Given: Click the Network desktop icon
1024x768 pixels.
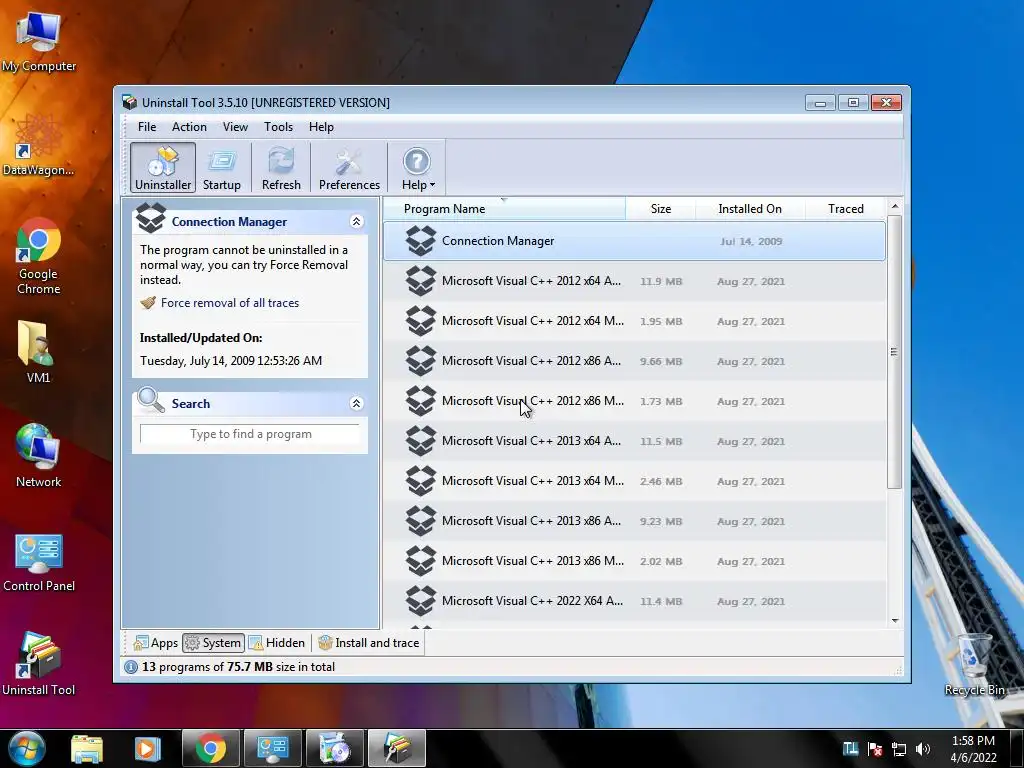Looking at the screenshot, I should 39,455.
